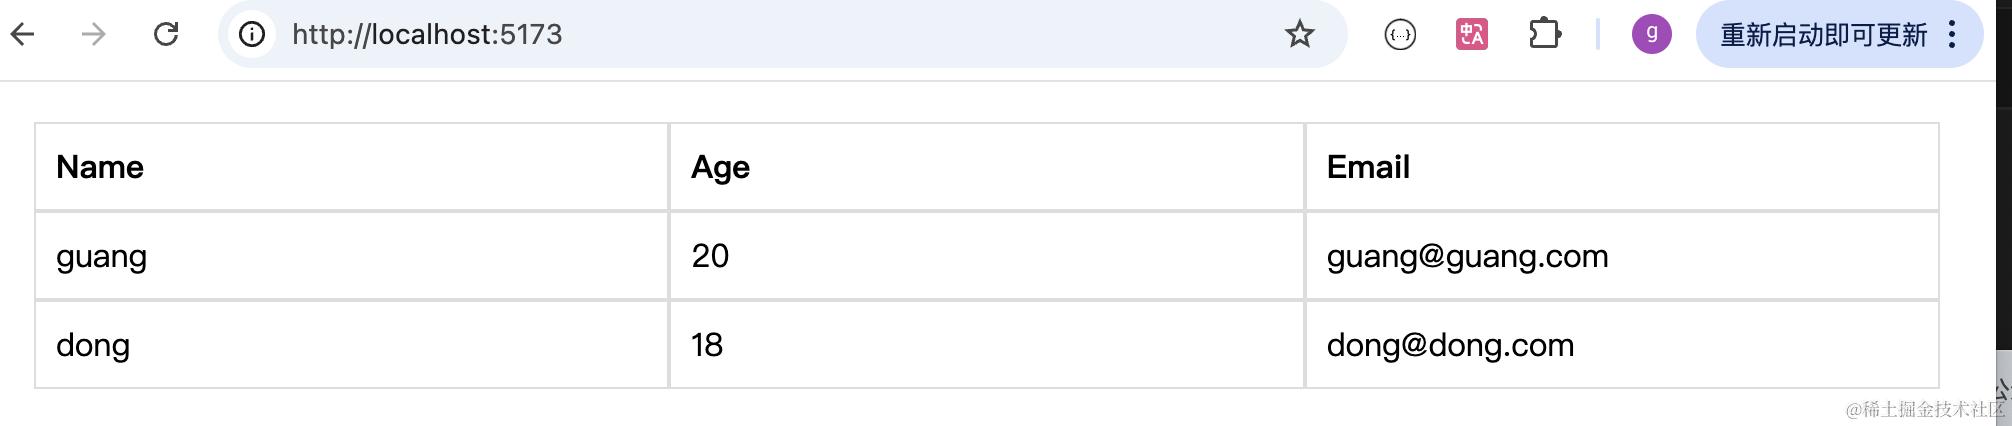This screenshot has height=426, width=2012.
Task: Click the localhost:5173 address bar
Action: click(x=700, y=35)
